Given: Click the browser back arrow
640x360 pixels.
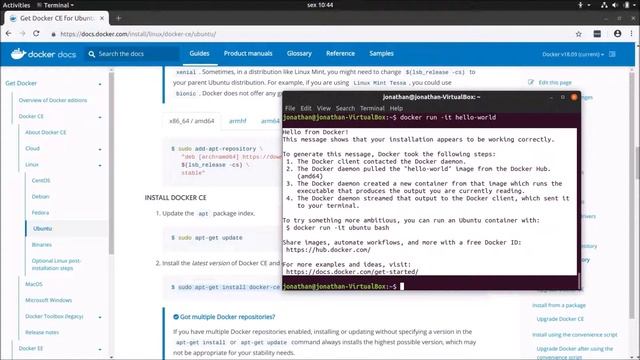Looking at the screenshot, I should click(9, 34).
